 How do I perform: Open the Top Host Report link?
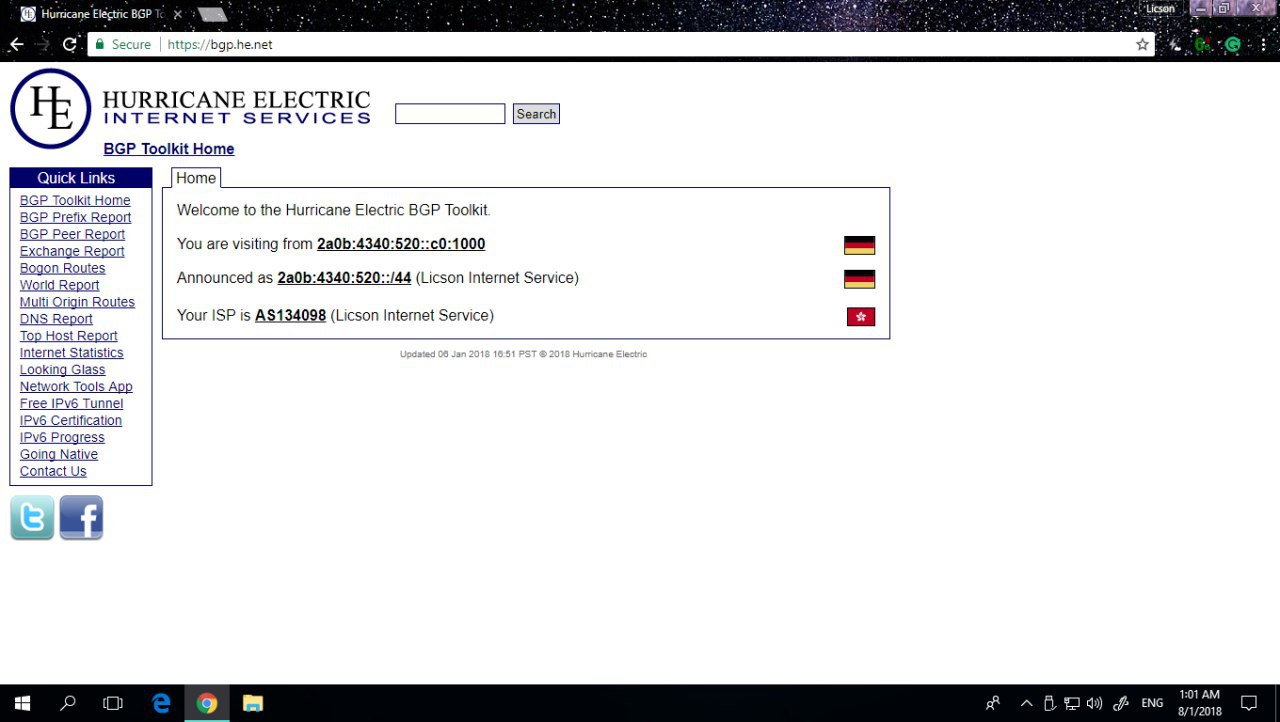tap(69, 336)
